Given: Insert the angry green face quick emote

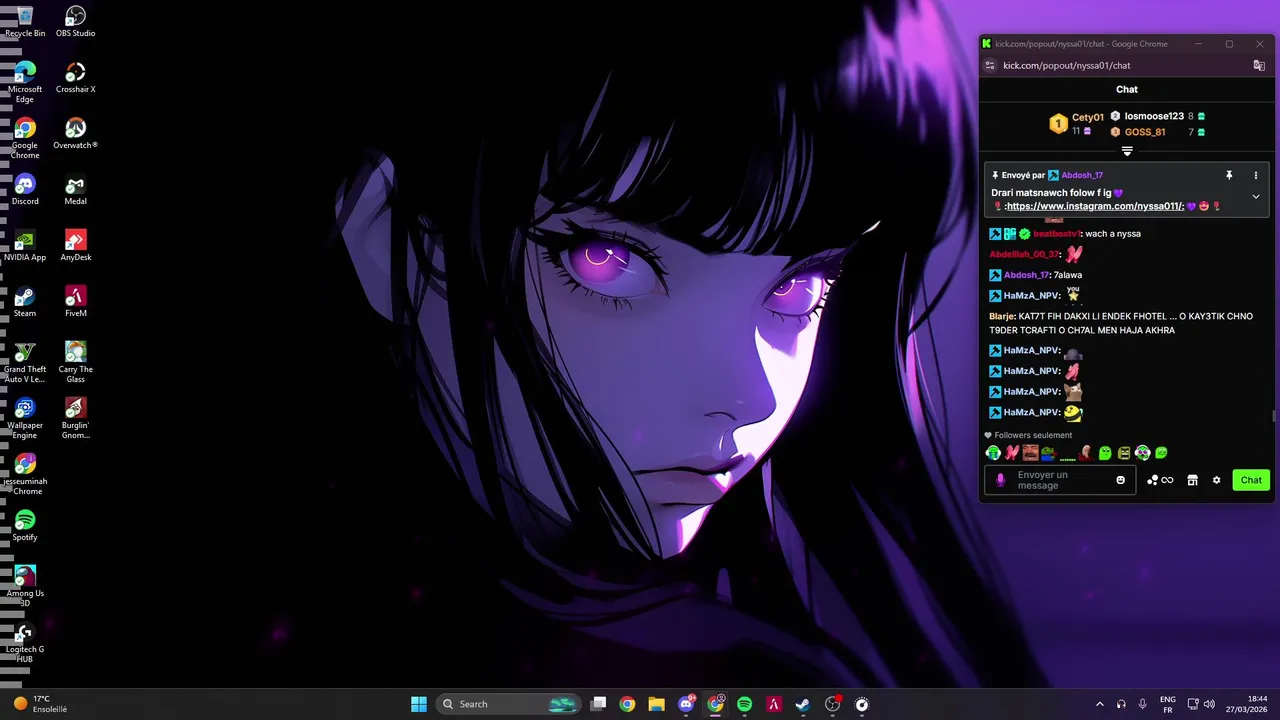Looking at the screenshot, I should click(x=1124, y=453).
